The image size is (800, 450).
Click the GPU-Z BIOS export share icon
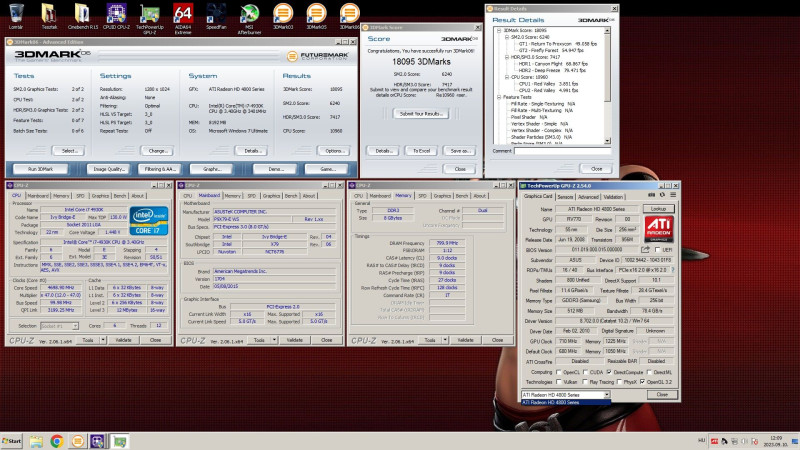click(645, 249)
